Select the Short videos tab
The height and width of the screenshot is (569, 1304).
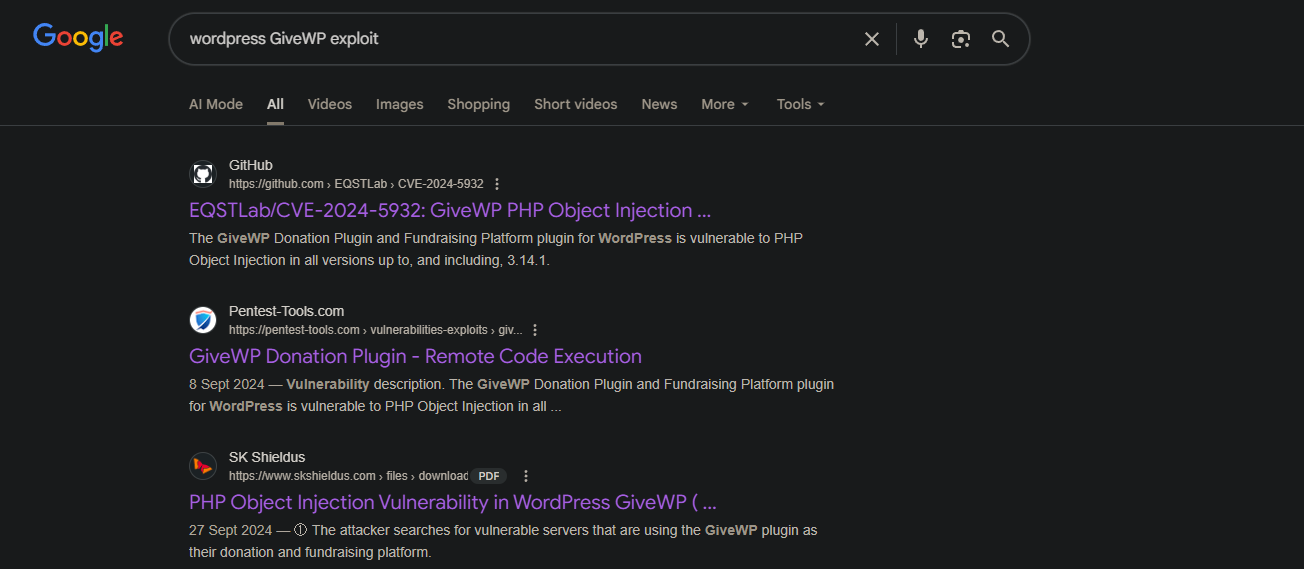click(575, 104)
